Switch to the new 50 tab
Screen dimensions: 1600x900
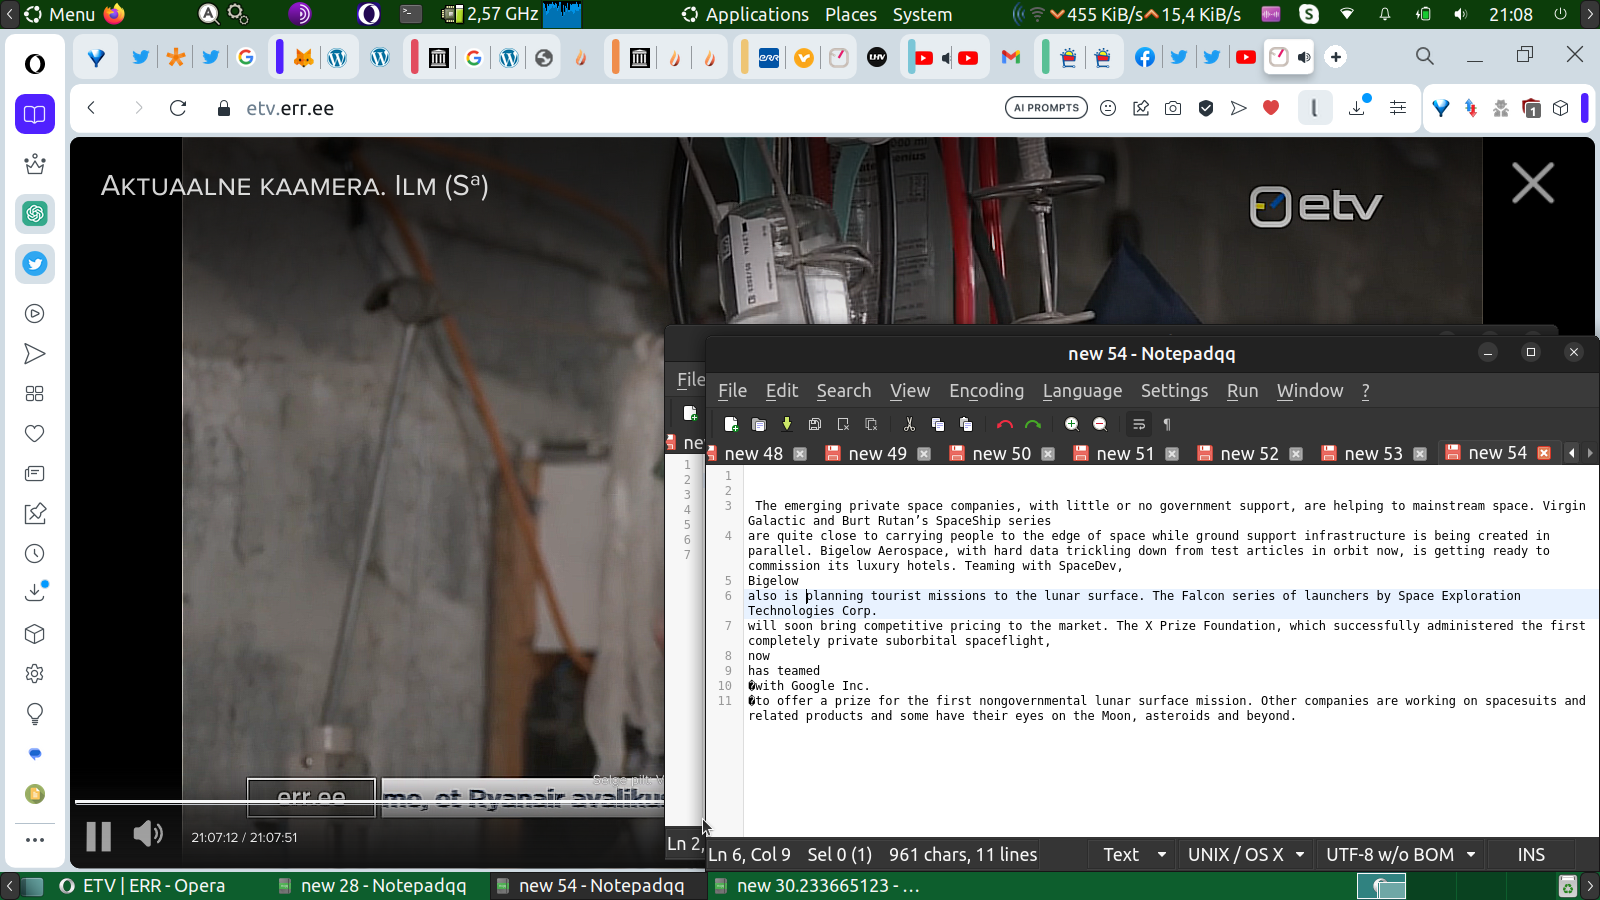click(1001, 454)
